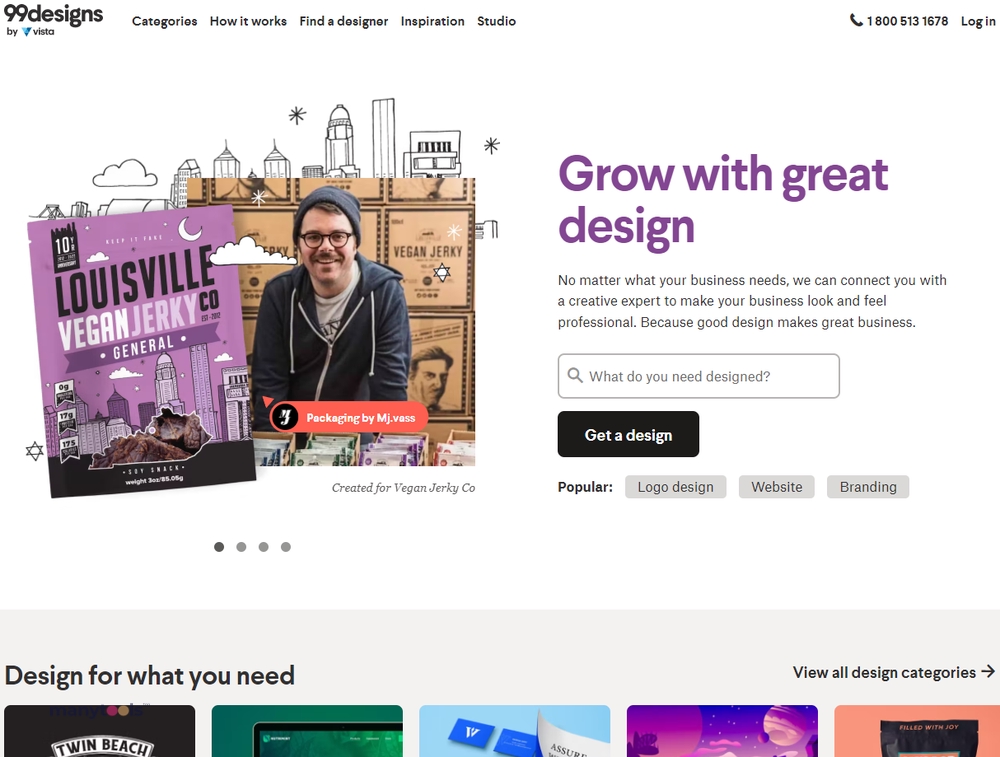Select the fourth carousel dot

point(286,547)
